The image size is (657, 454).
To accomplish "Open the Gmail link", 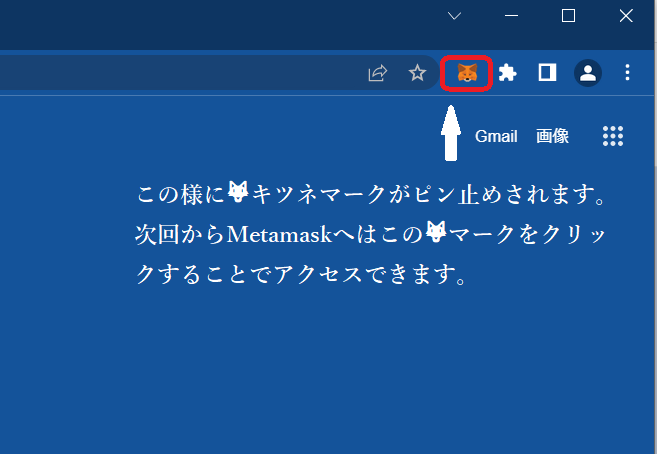I will coord(496,136).
